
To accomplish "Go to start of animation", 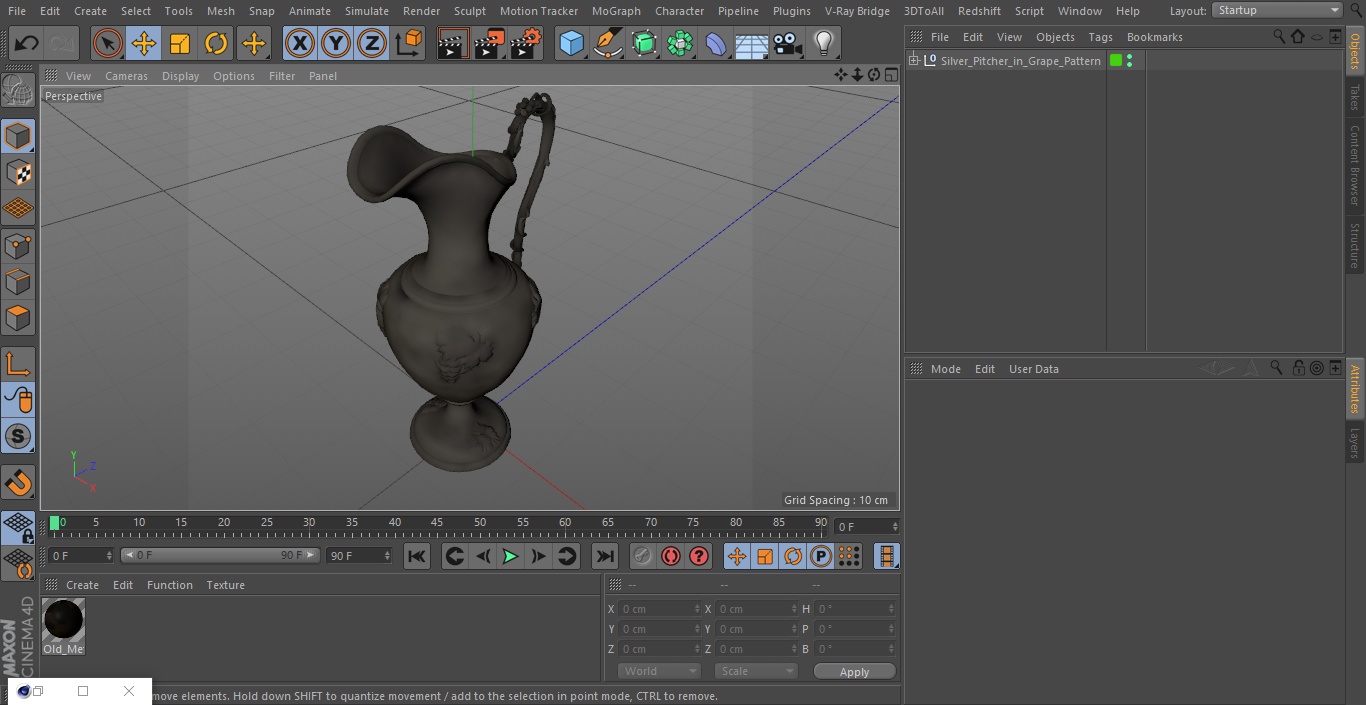I will pos(417,556).
